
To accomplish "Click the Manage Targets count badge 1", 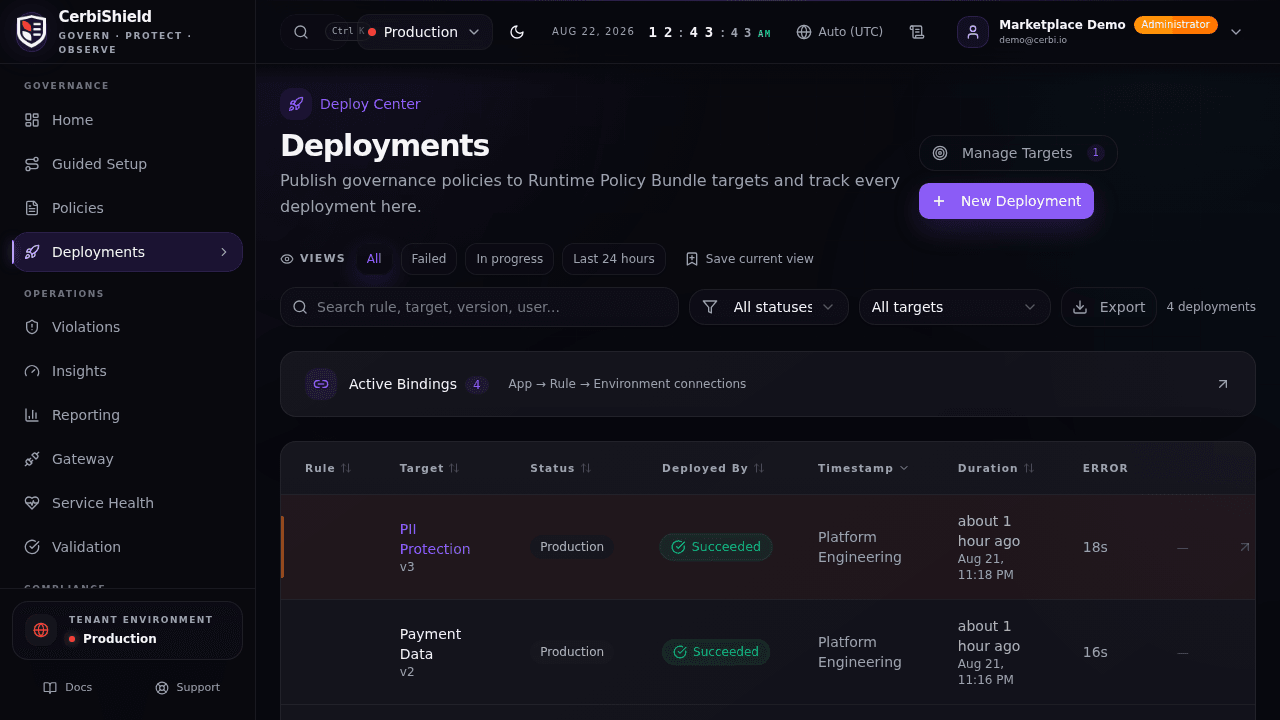I will click(1096, 153).
